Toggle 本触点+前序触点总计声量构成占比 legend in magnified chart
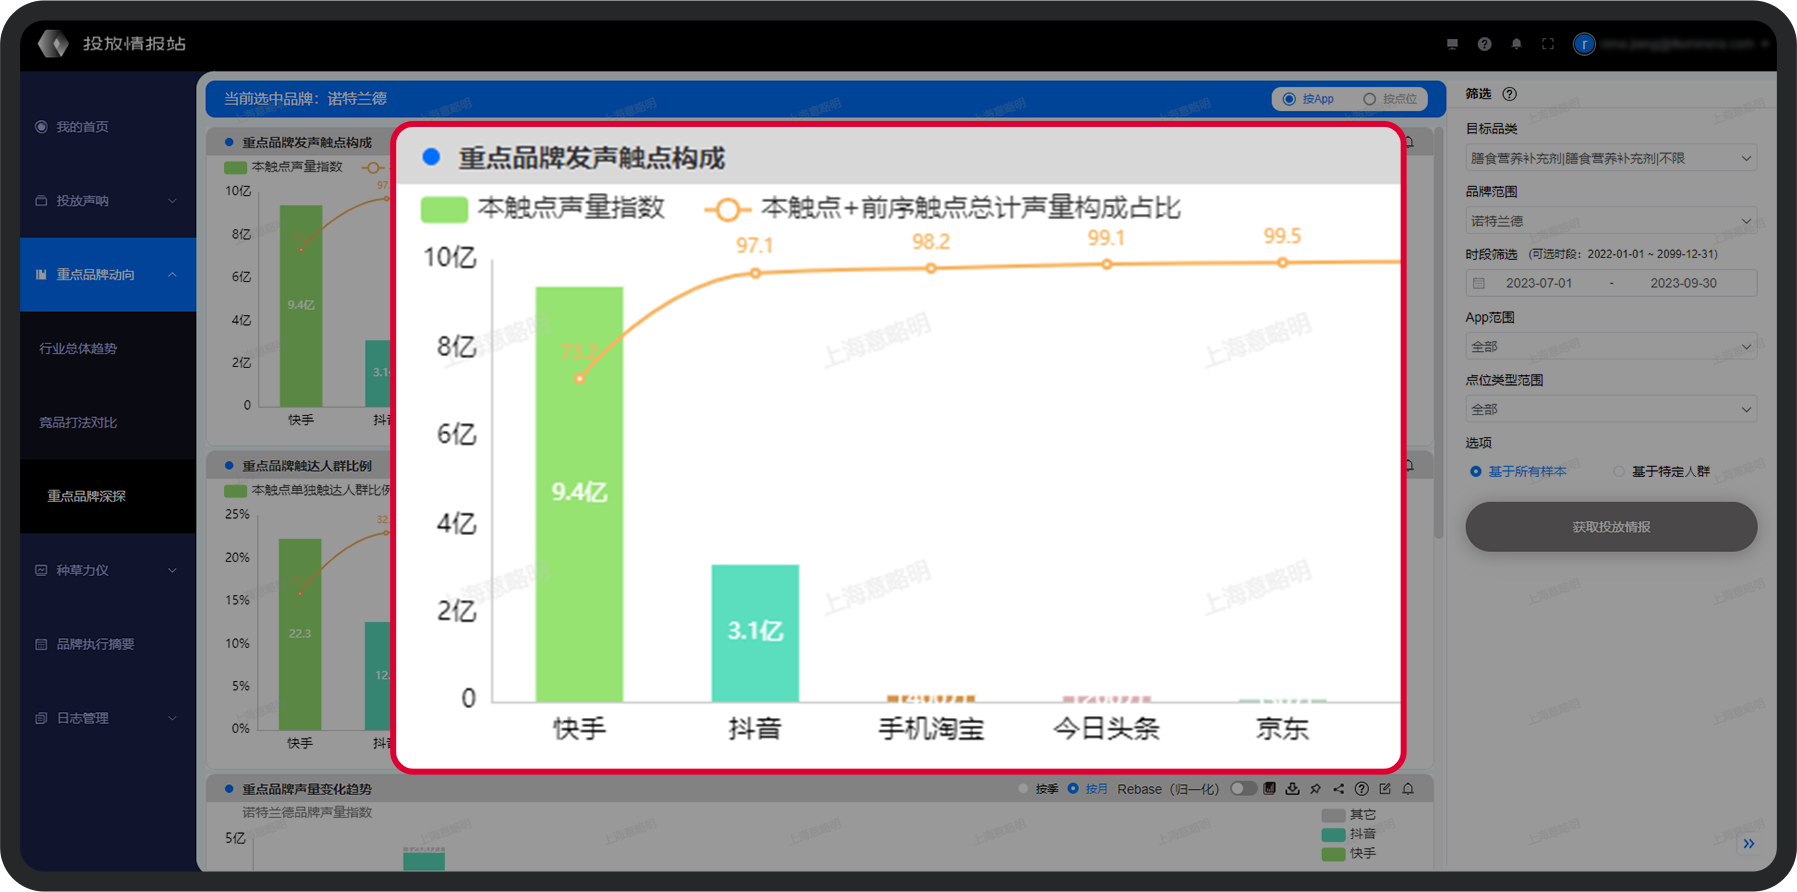The width and height of the screenshot is (1797, 892). click(943, 208)
